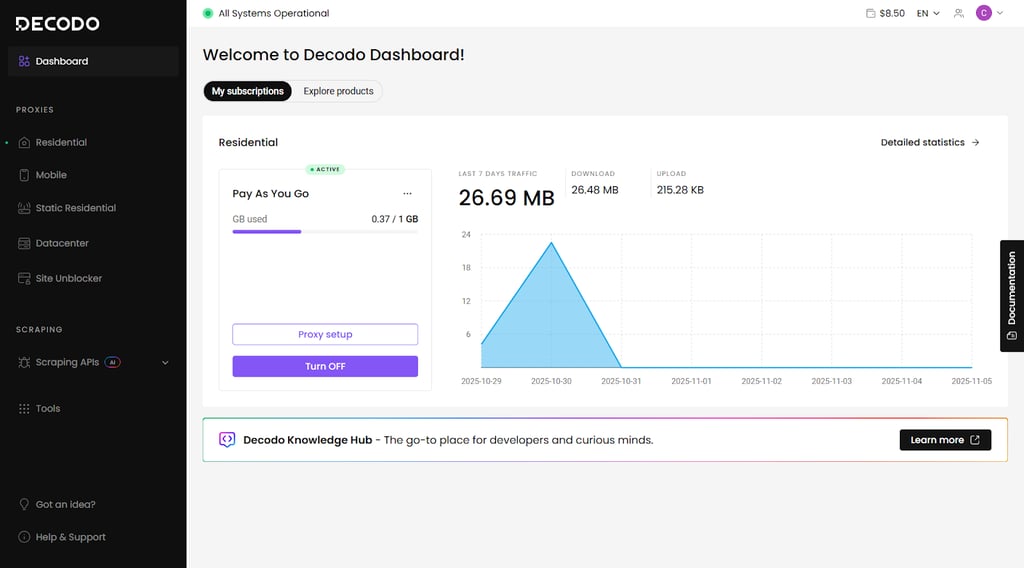Click the Scraping APIs bug icon
This screenshot has width=1024, height=568.
click(24, 362)
